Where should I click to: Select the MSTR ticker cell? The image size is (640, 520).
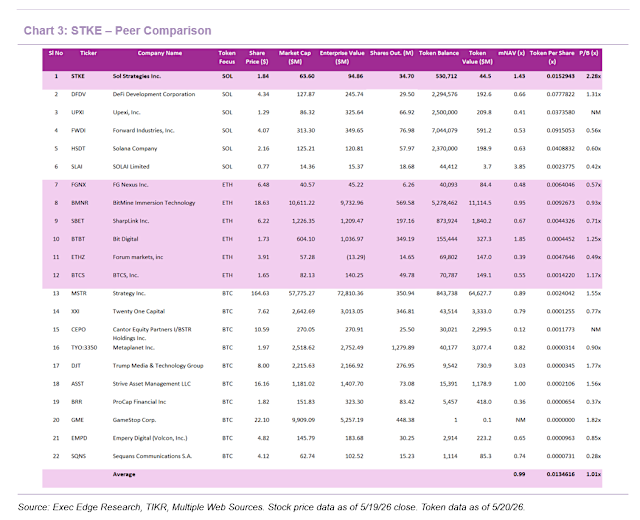pos(78,293)
